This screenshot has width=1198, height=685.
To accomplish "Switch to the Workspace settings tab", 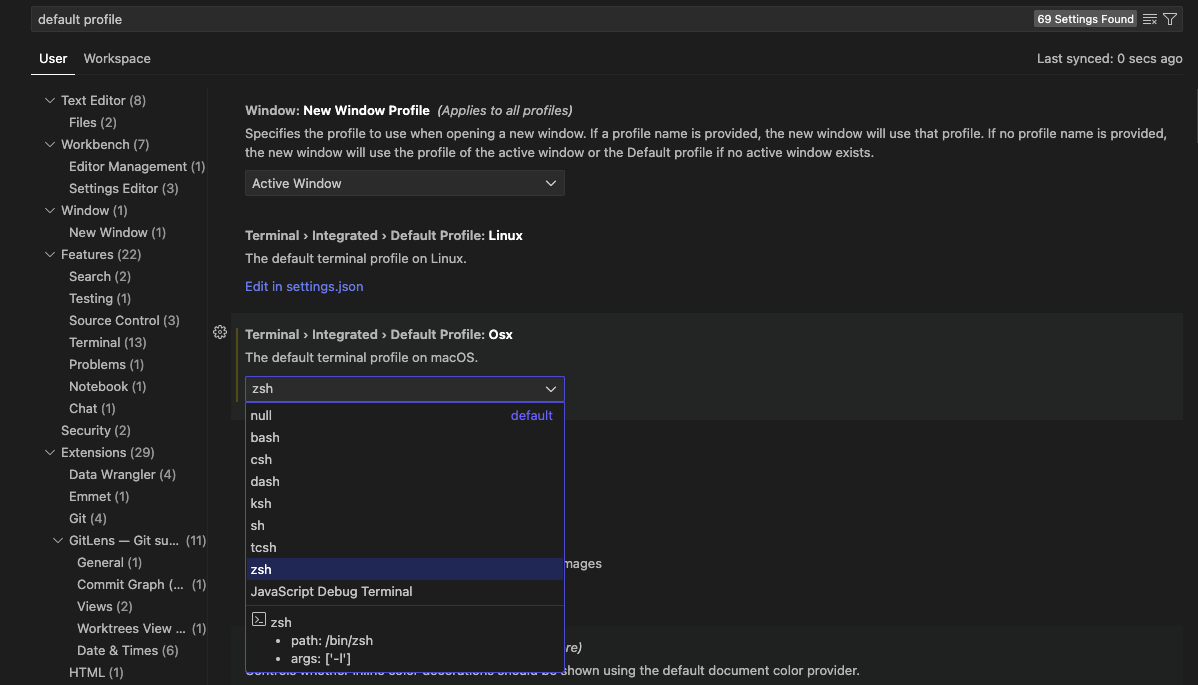I will coord(117,59).
